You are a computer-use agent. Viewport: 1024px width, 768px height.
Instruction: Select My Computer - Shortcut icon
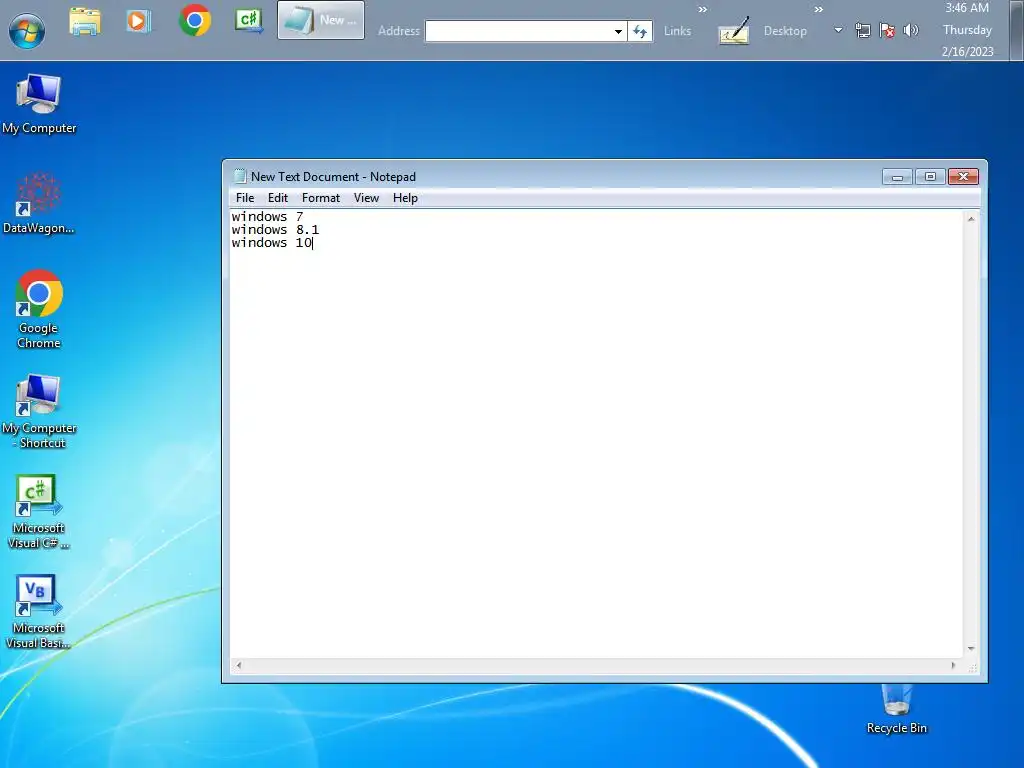(x=39, y=411)
